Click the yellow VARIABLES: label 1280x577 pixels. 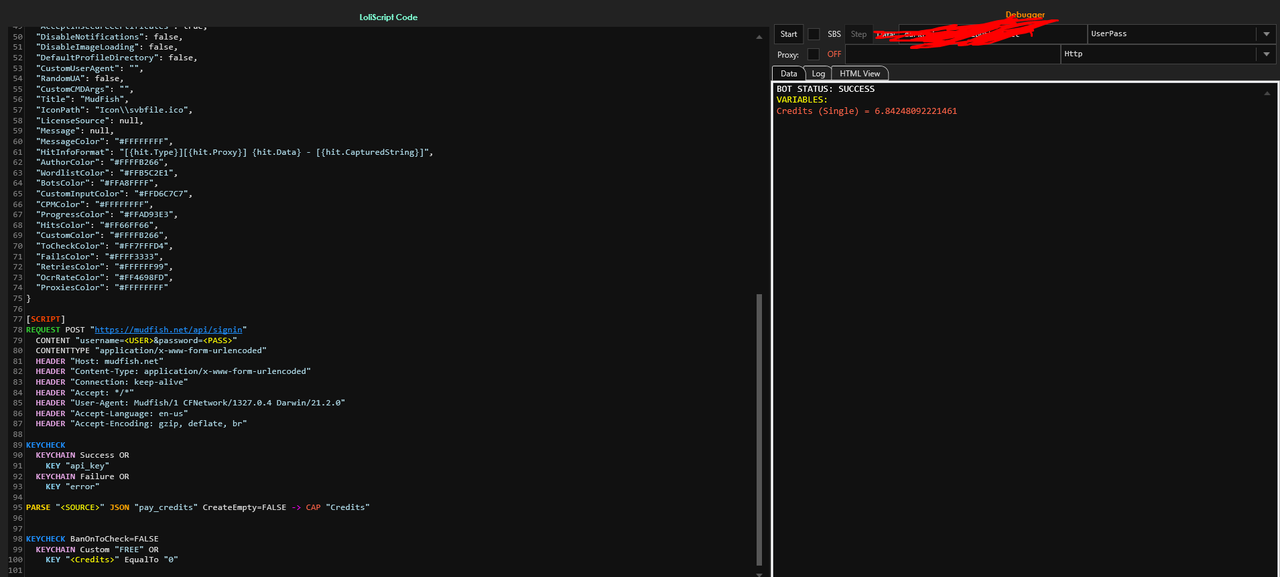point(802,100)
